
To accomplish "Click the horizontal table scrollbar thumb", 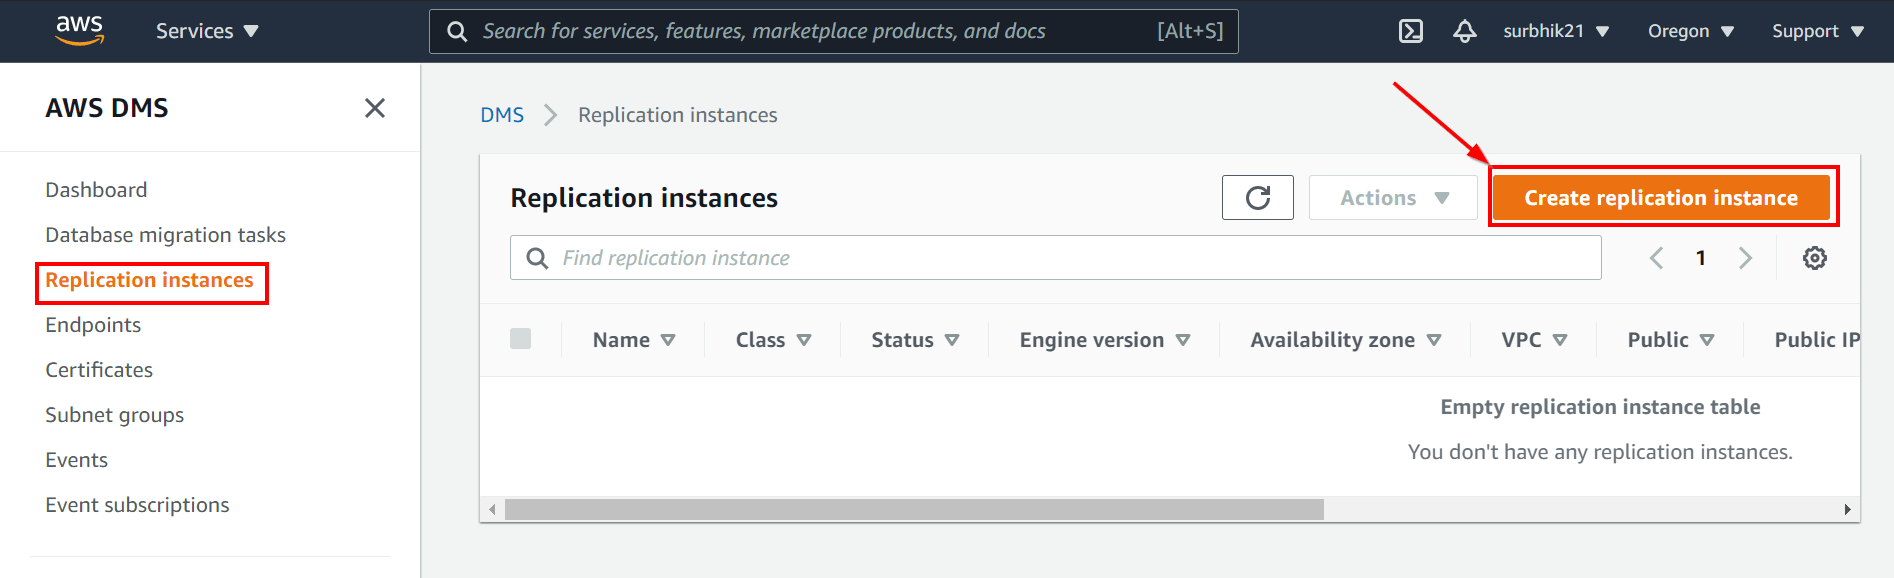I will (914, 510).
